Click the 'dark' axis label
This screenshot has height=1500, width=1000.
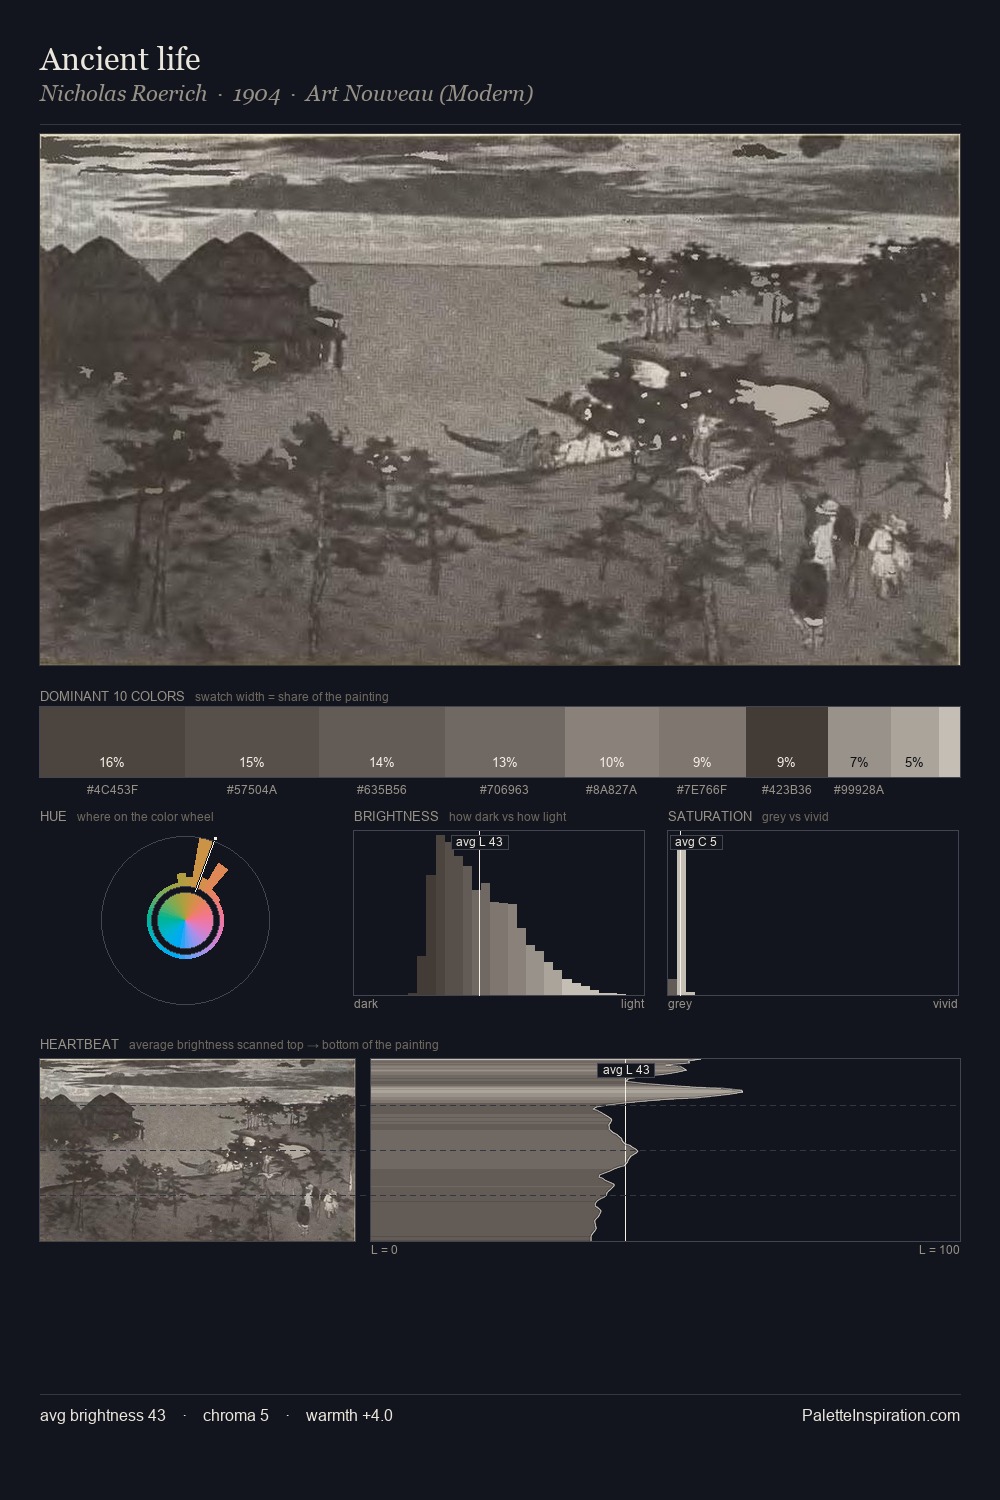point(366,1004)
